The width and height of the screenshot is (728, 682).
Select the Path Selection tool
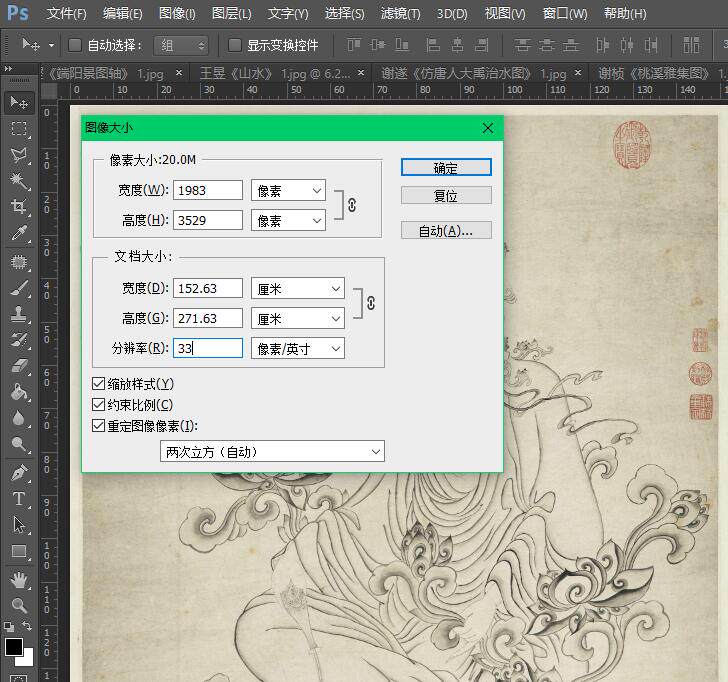(19, 525)
